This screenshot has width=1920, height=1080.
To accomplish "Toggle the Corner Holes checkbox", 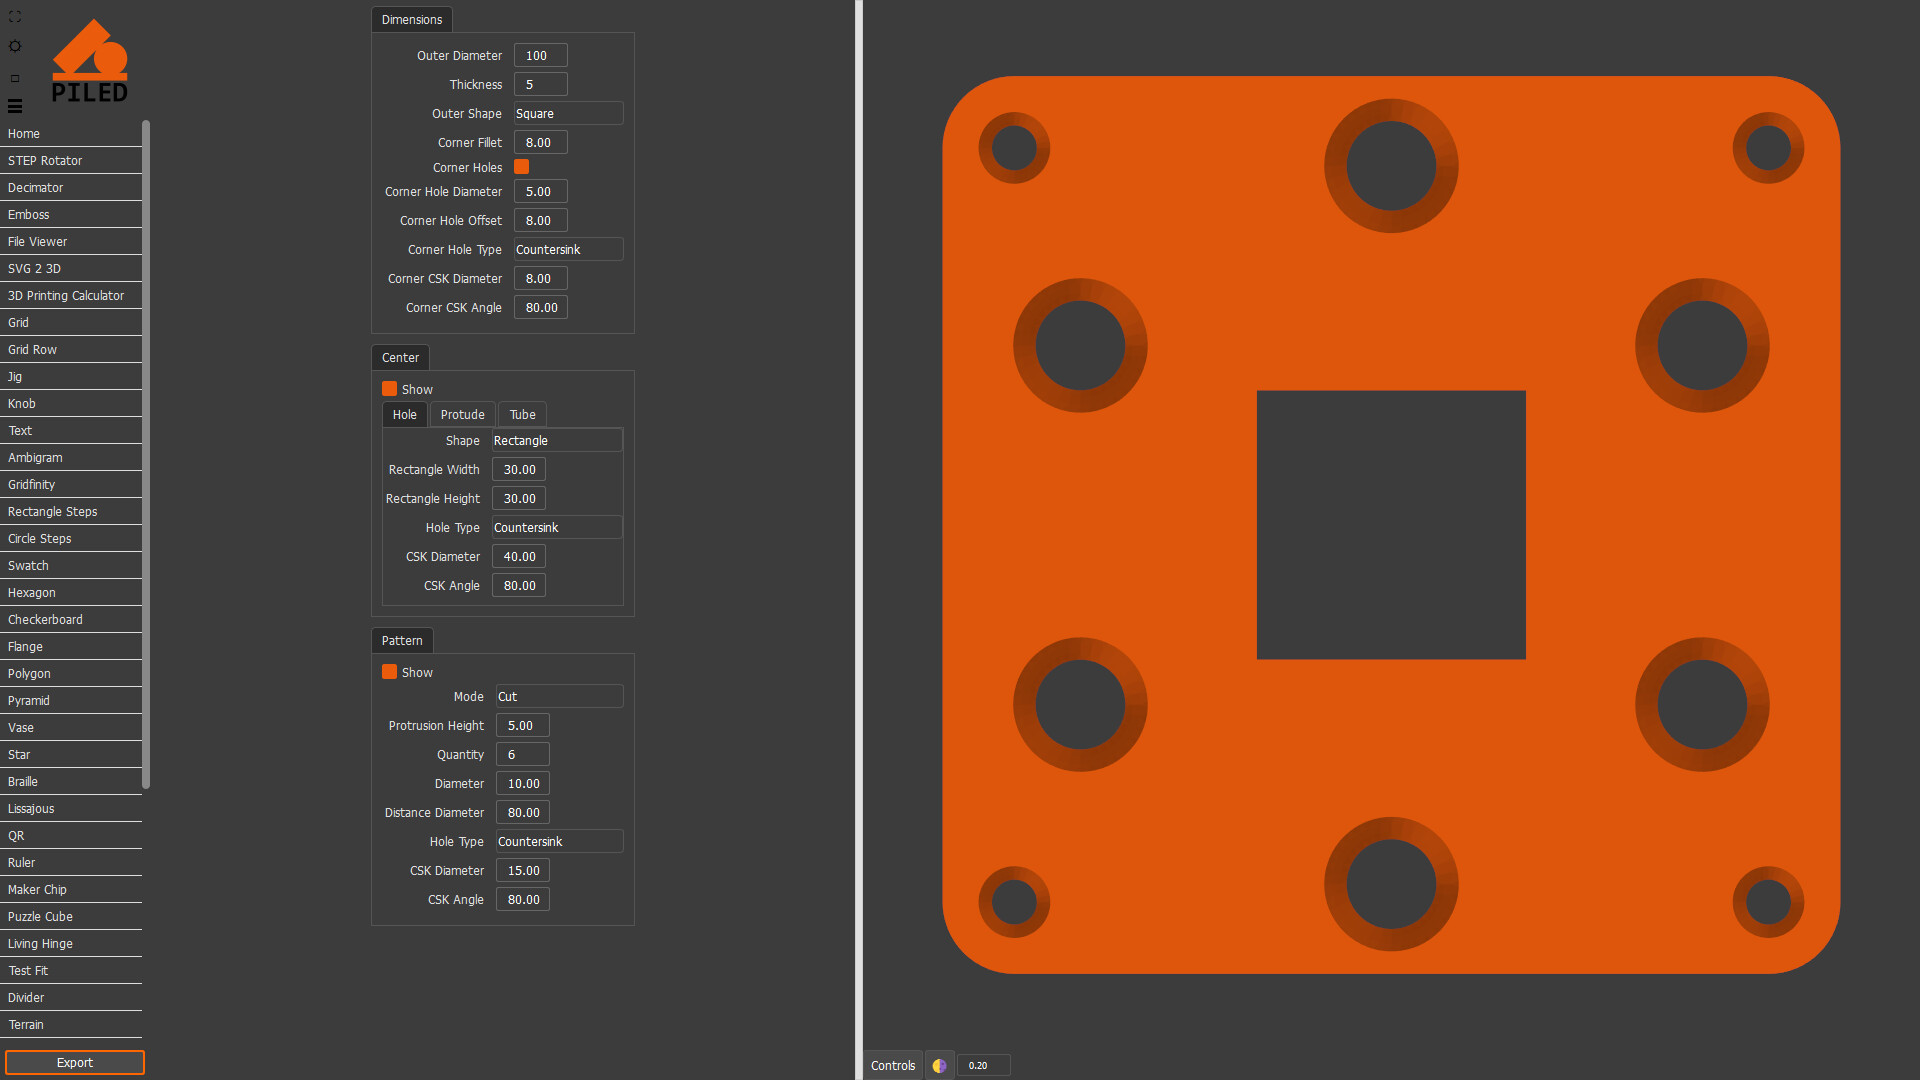I will point(521,167).
